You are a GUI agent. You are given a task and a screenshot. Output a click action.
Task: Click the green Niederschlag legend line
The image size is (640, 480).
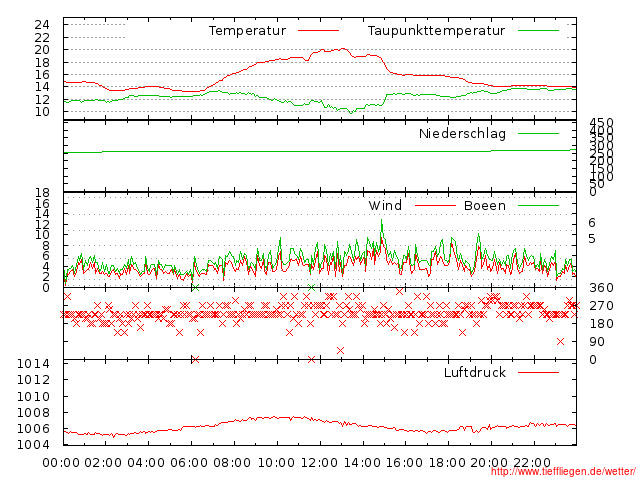tap(538, 133)
